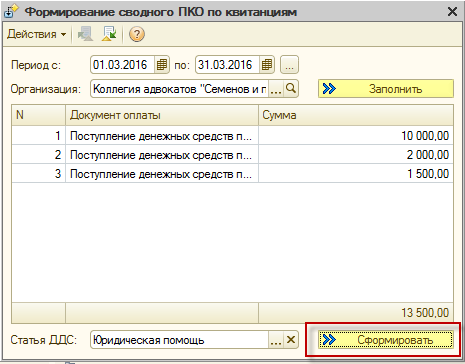The image size is (465, 364).
Task: Click the total 13 500,00 footer cell
Action: (x=356, y=313)
